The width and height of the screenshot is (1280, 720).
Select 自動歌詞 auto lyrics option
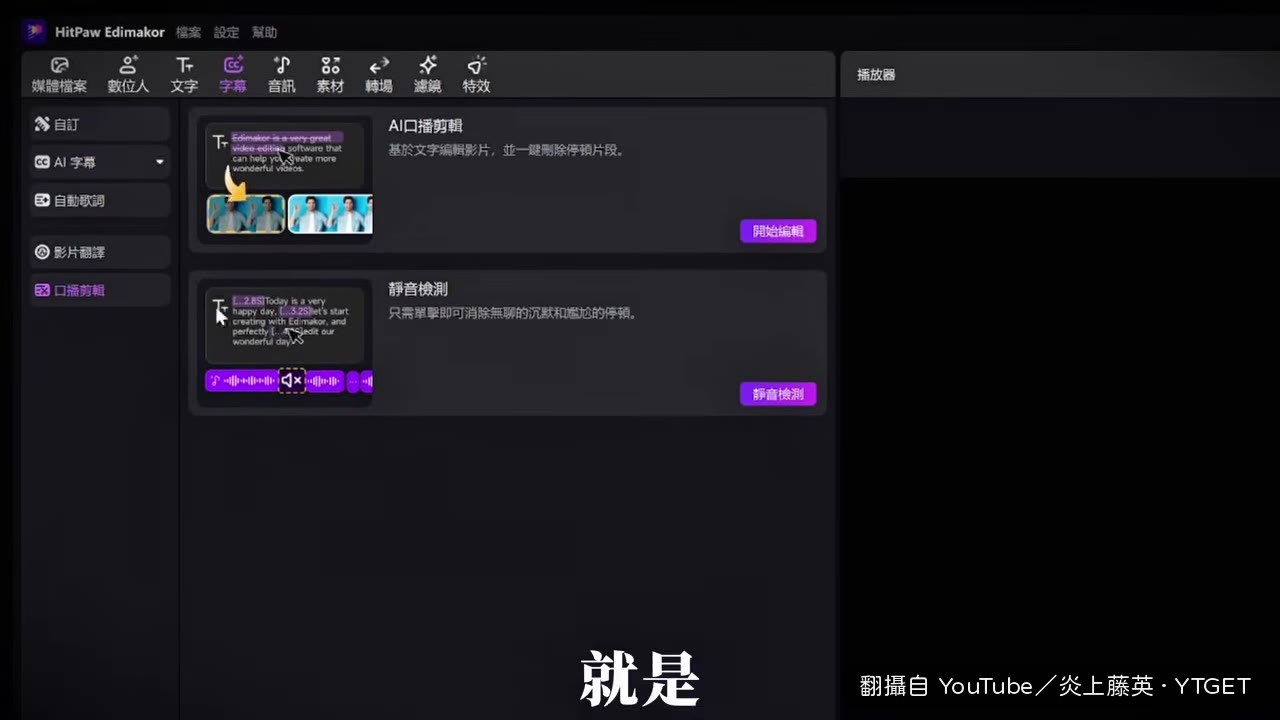(x=100, y=200)
